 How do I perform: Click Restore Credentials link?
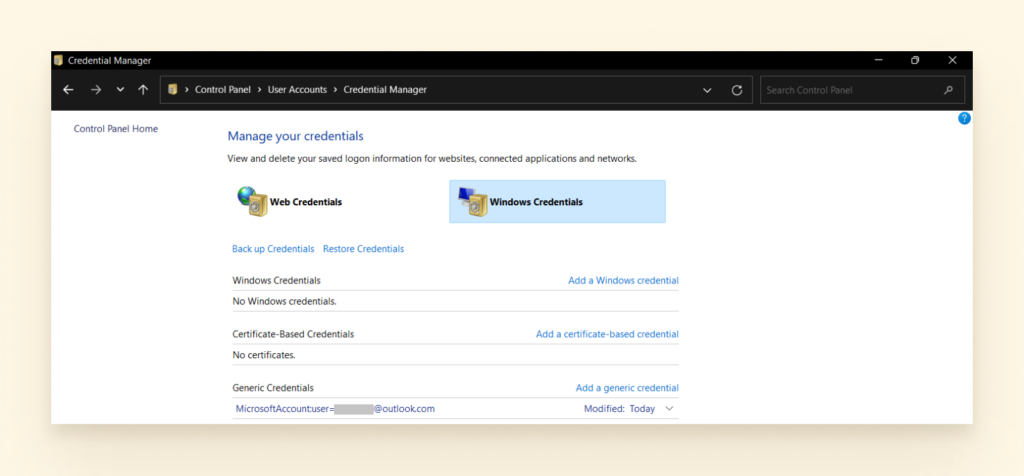click(x=363, y=249)
